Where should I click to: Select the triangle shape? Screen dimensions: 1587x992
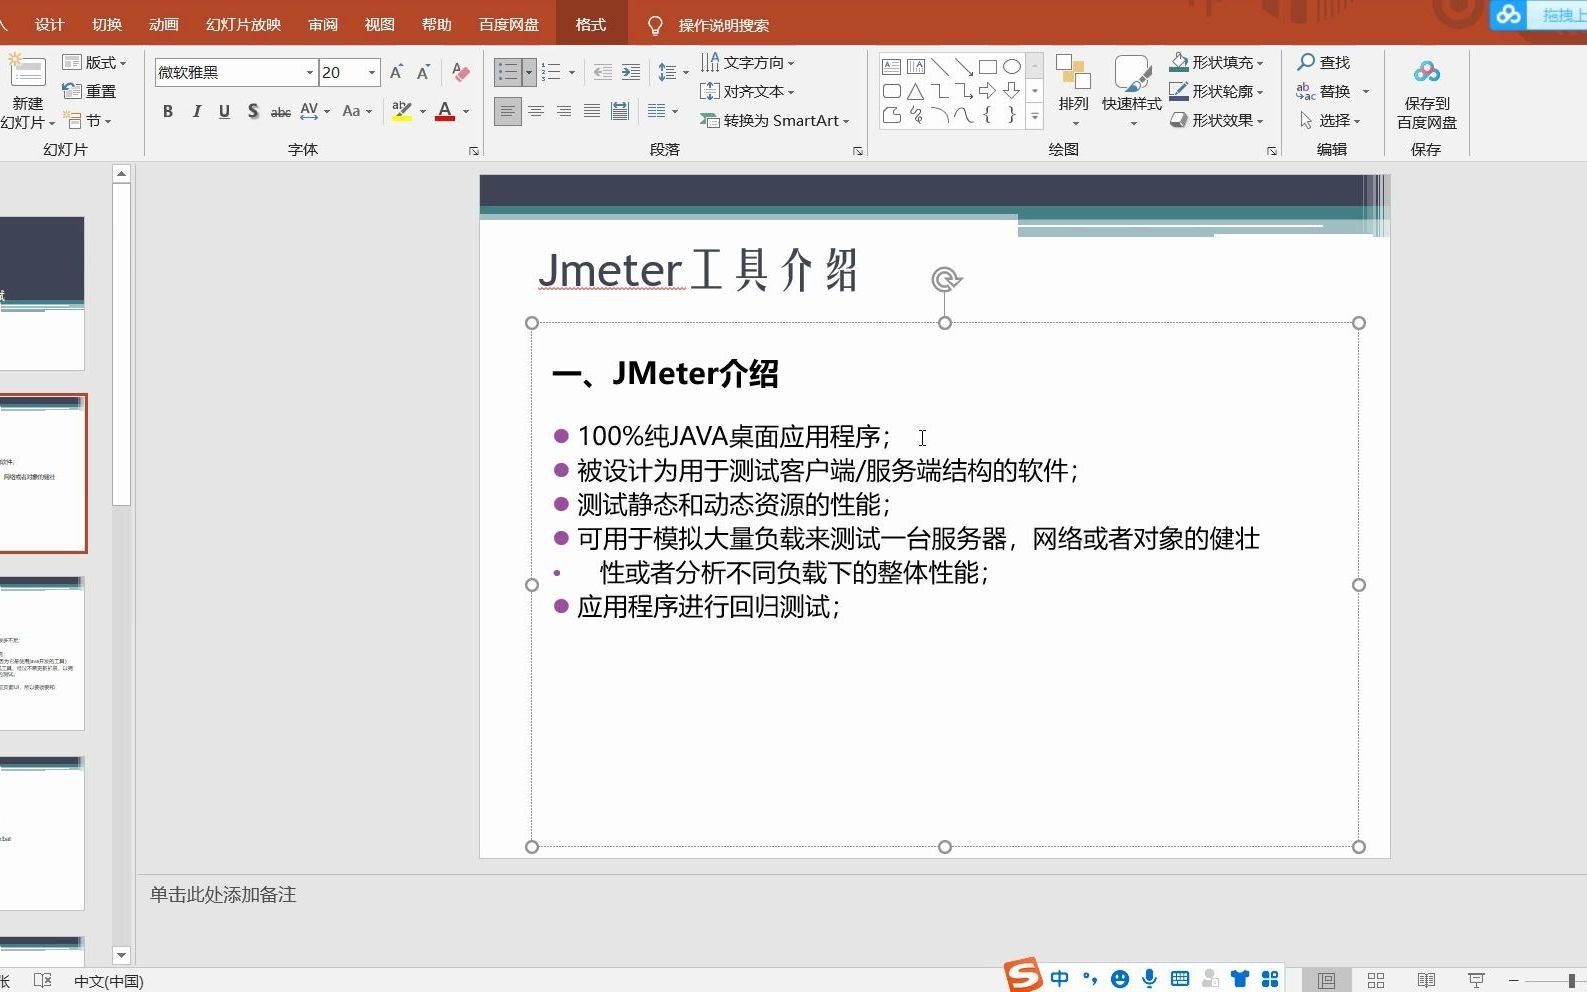tap(915, 91)
